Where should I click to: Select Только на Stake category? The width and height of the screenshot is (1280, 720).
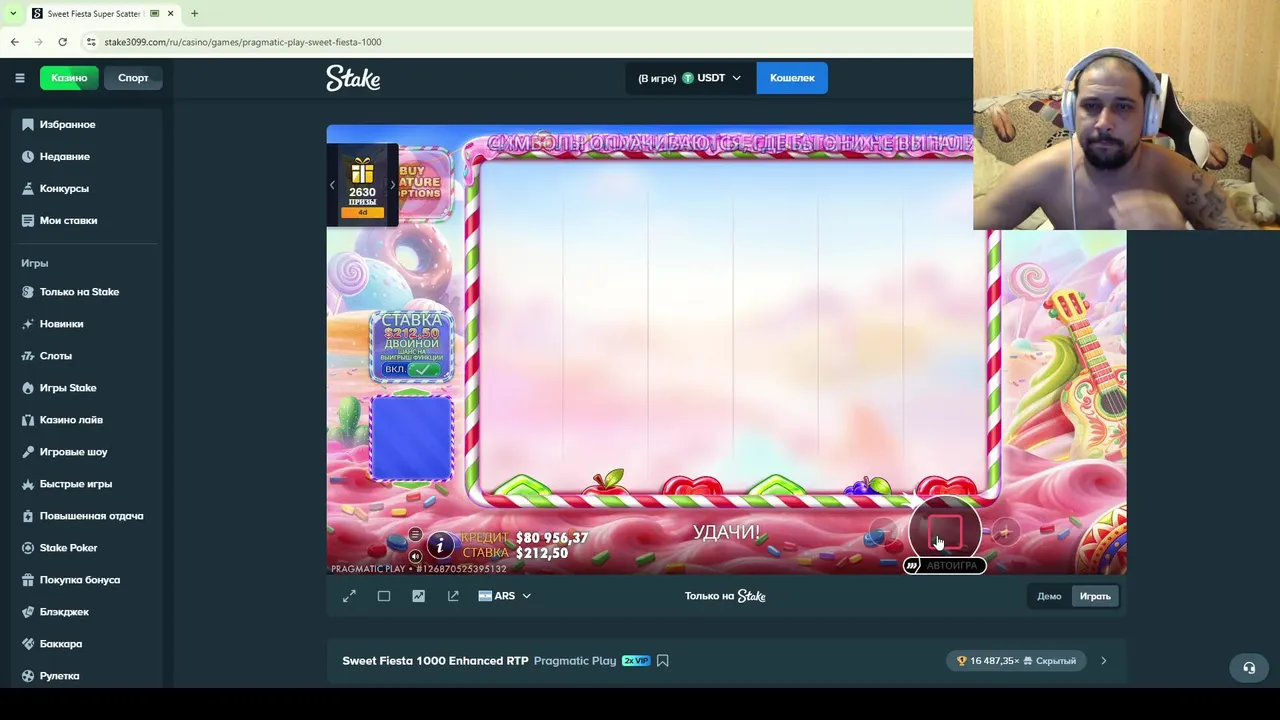(x=87, y=292)
